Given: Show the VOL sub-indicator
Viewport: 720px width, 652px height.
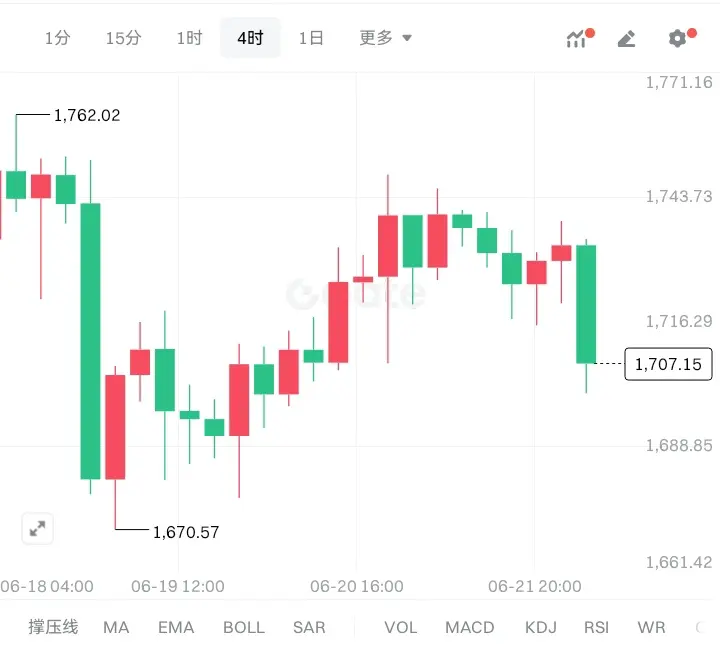Looking at the screenshot, I should tap(401, 627).
